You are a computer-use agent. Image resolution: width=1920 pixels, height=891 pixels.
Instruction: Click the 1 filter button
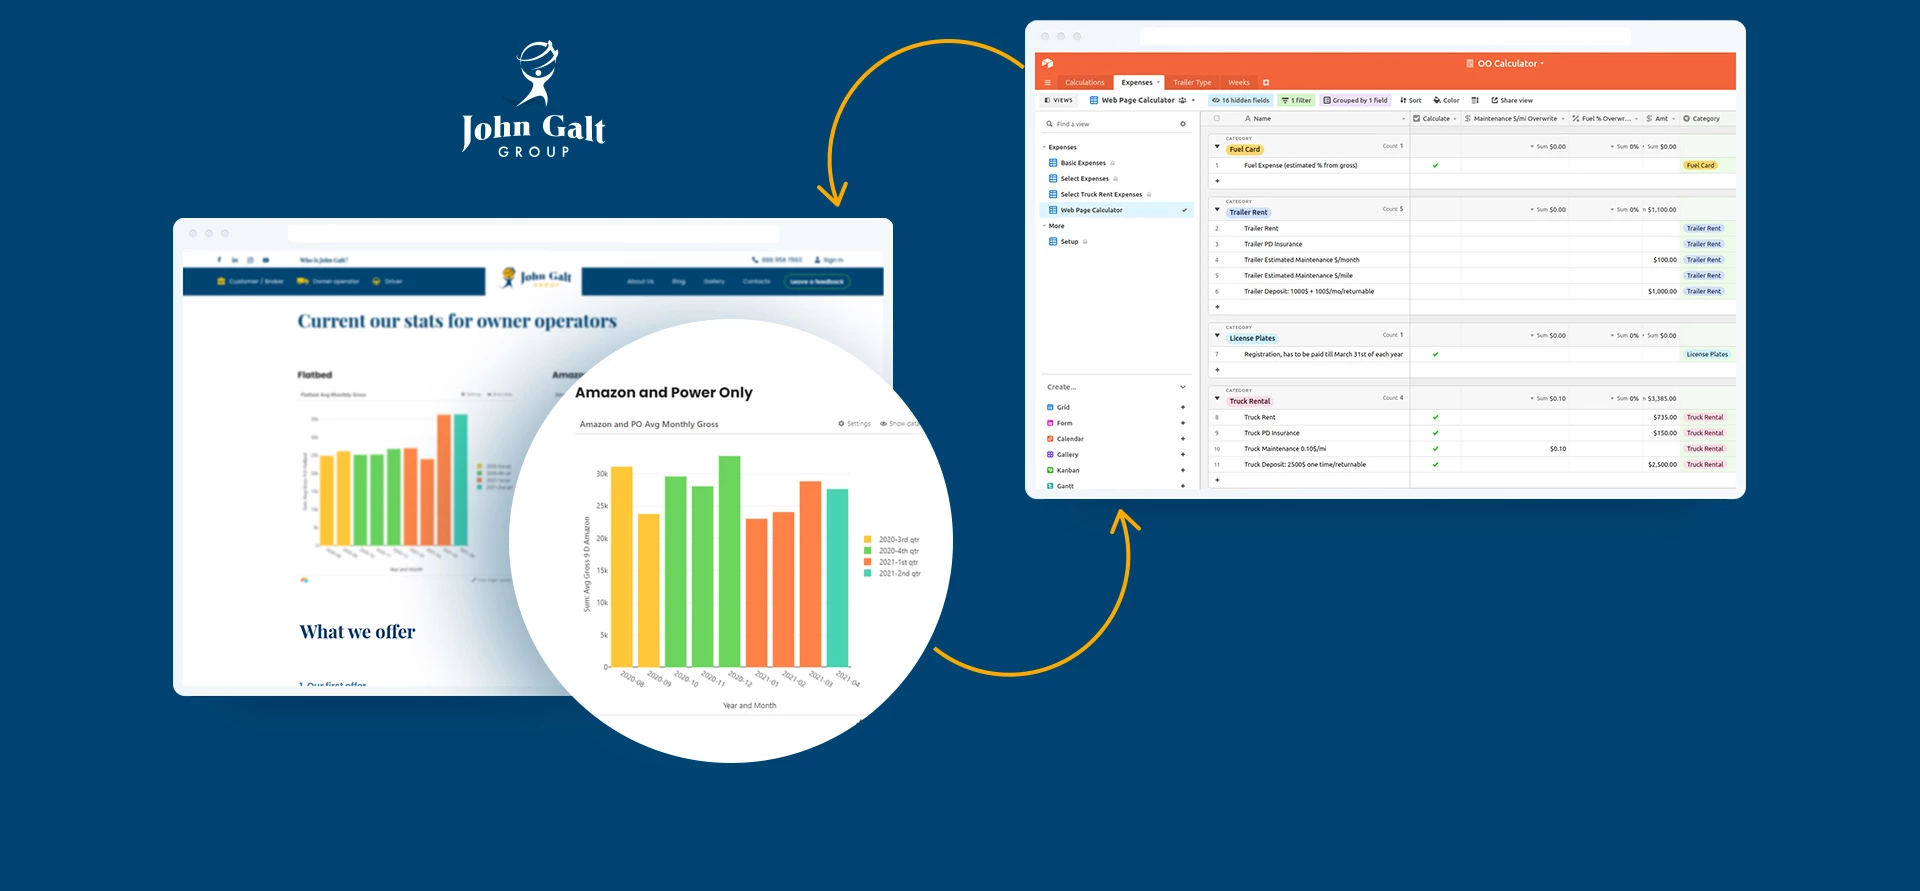[x=1297, y=100]
